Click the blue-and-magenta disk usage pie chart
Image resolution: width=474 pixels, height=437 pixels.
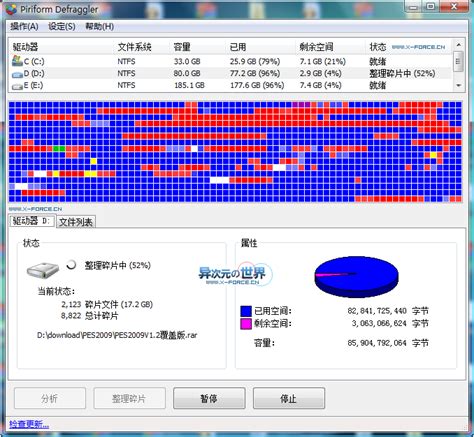pyautogui.click(x=356, y=276)
